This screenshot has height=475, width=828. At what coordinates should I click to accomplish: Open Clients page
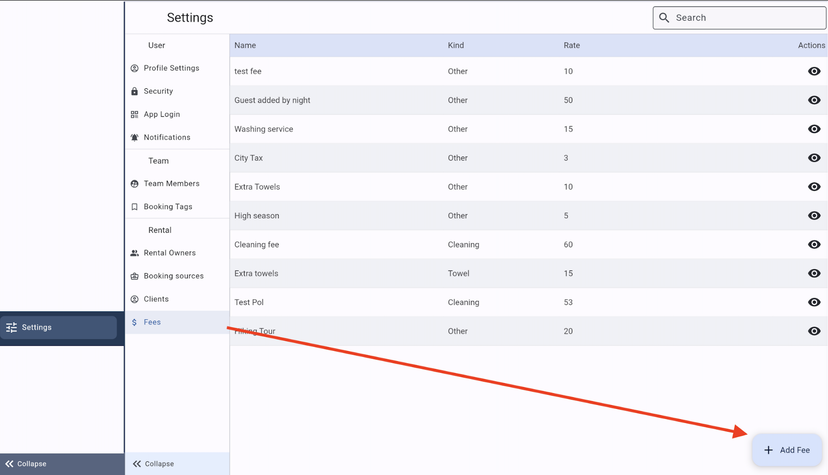click(177, 299)
